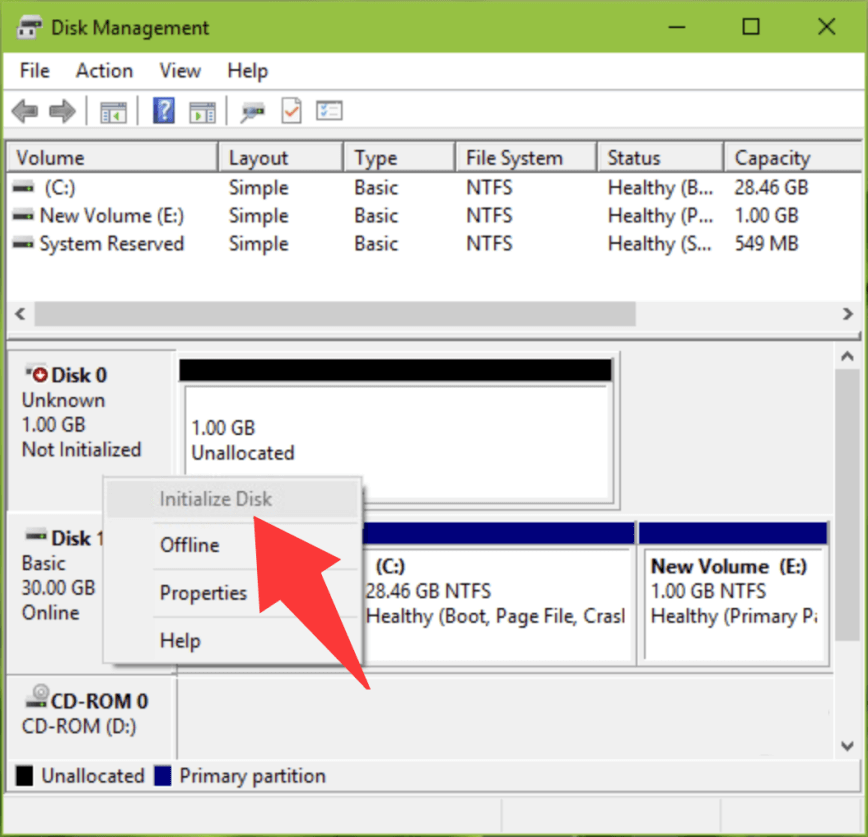The image size is (868, 837).
Task: Show the Action pane via its toolbar icon
Action: pyautogui.click(x=203, y=110)
